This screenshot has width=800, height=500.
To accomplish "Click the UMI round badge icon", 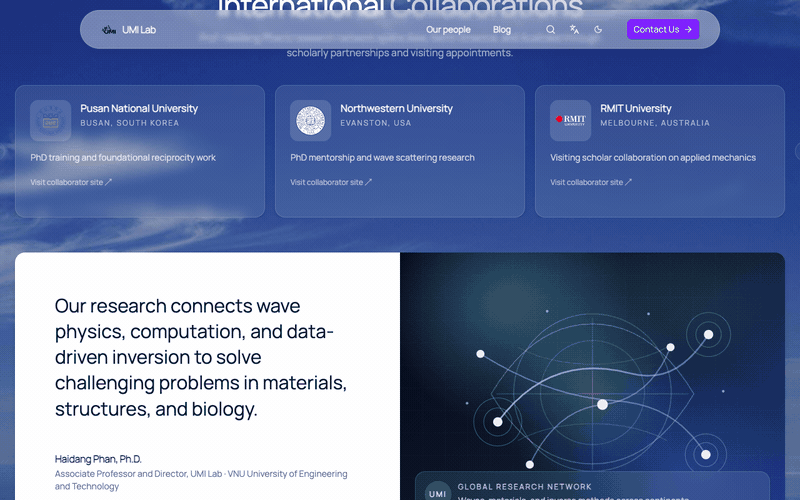I will point(438,492).
